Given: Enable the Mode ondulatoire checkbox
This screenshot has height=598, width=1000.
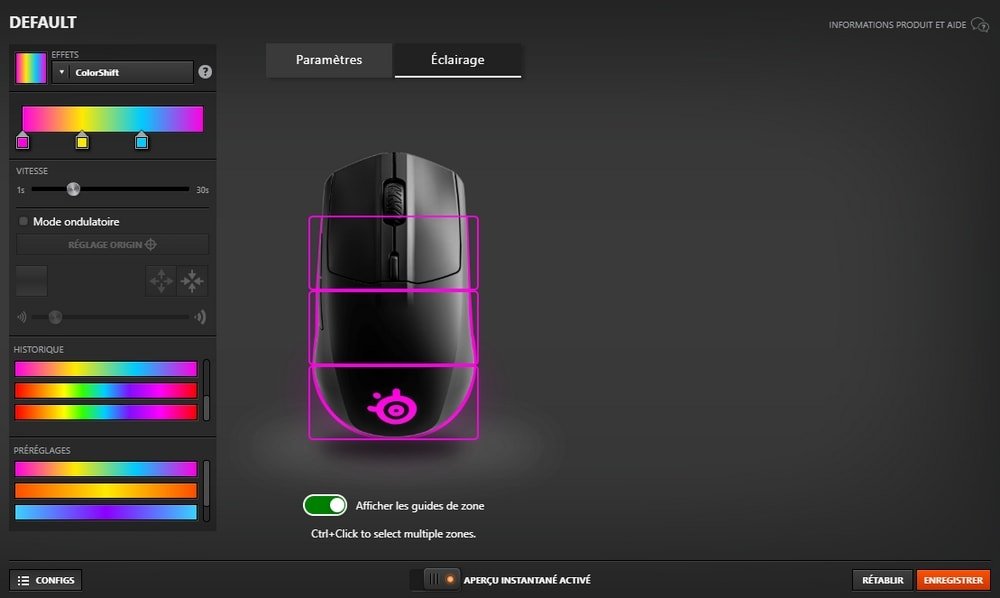Looking at the screenshot, I should (x=24, y=221).
